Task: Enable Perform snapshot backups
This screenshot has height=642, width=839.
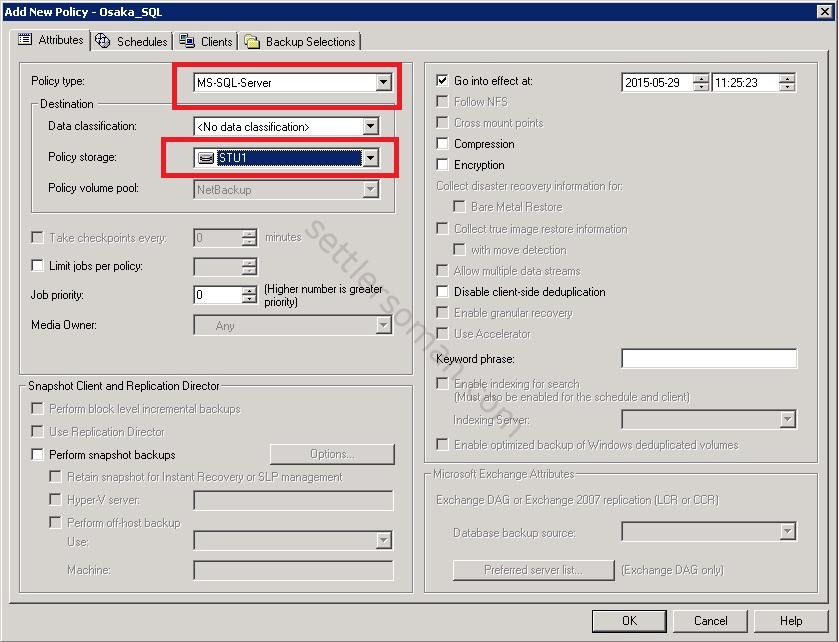Action: point(38,455)
